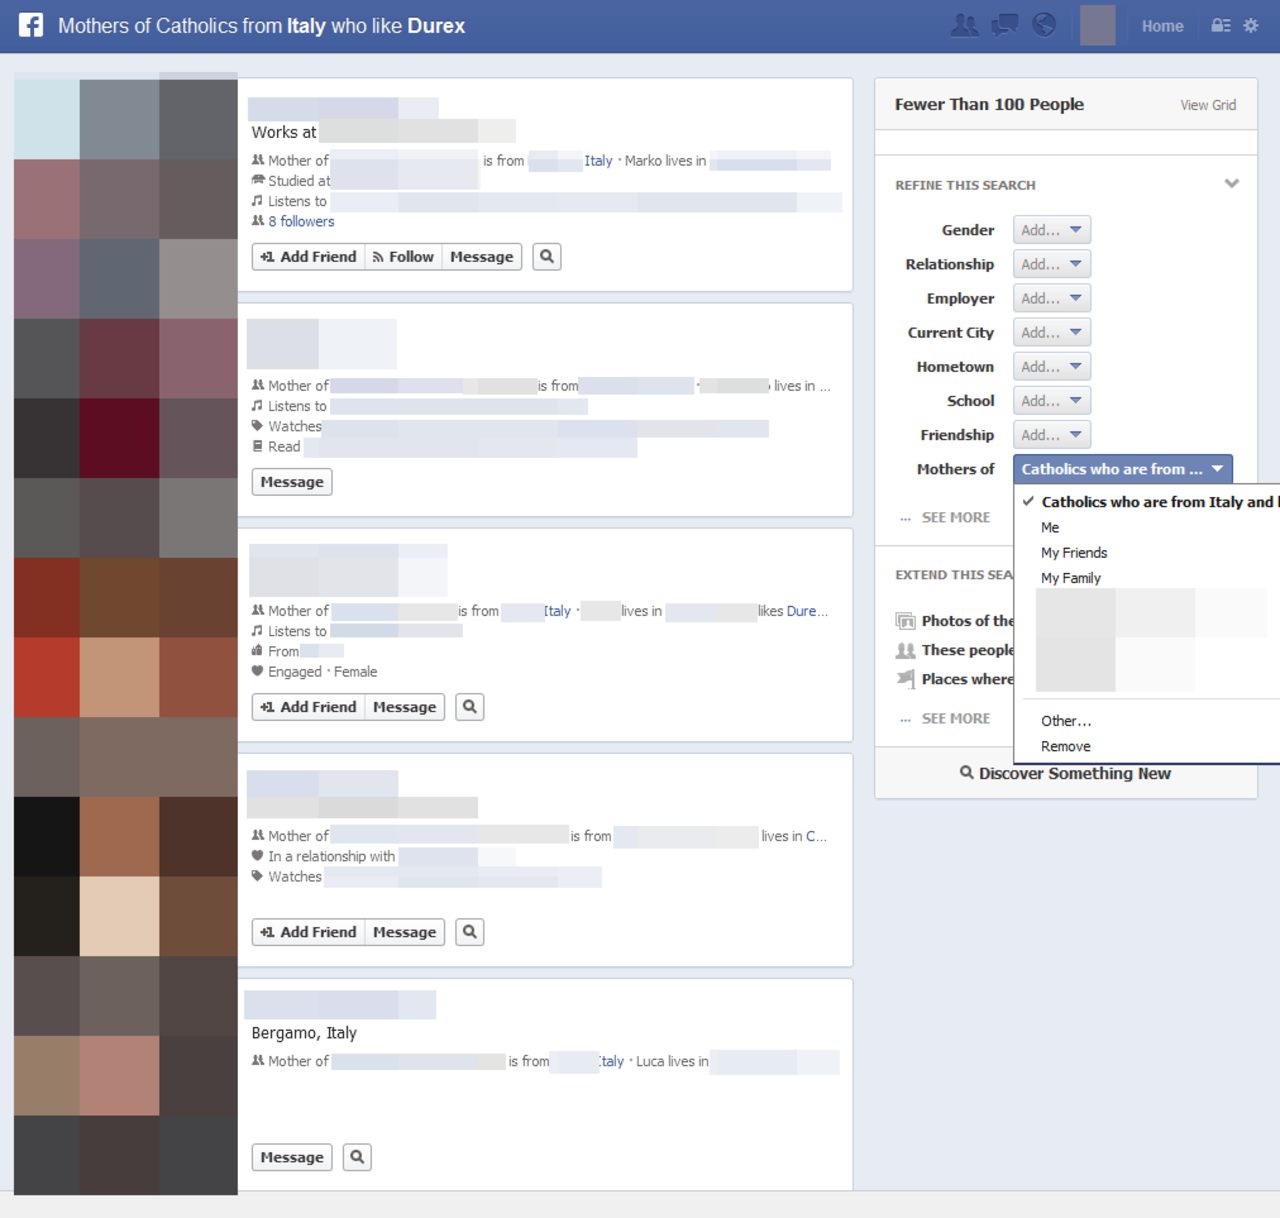Click the privacy shortcuts lock icon
Viewport: 1280px width, 1218px height.
point(1222,25)
